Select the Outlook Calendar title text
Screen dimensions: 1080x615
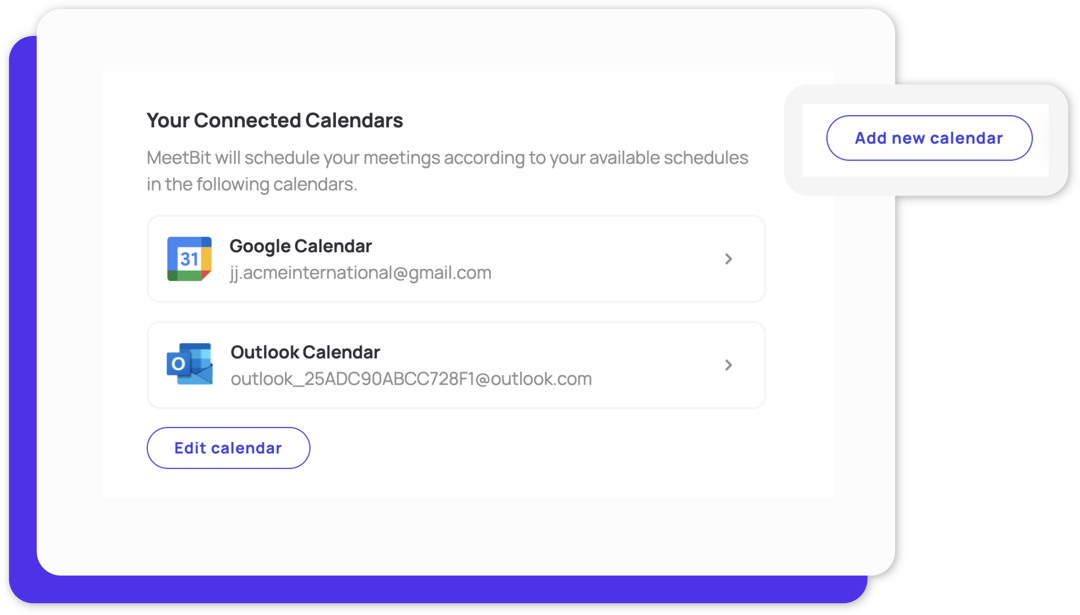[x=305, y=352]
